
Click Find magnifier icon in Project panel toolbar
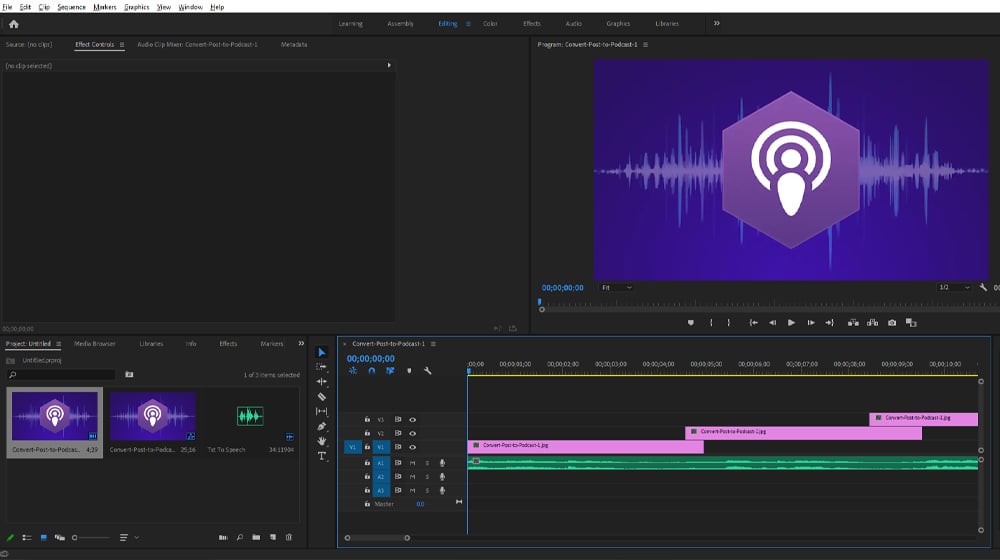coord(240,538)
